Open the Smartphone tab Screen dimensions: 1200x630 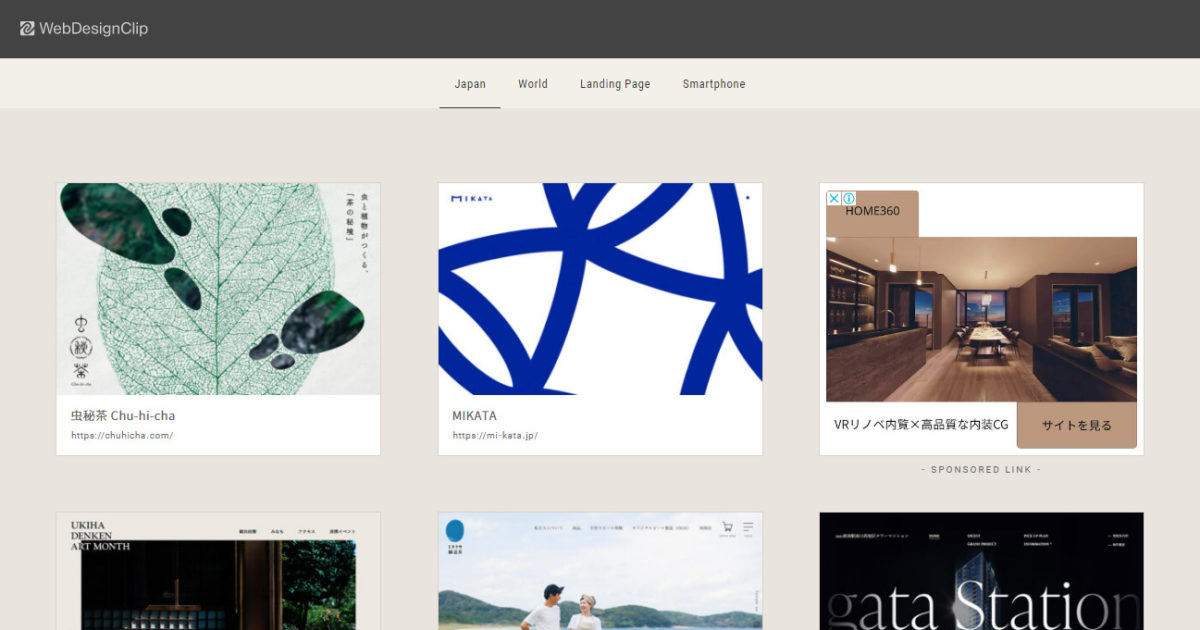tap(714, 84)
